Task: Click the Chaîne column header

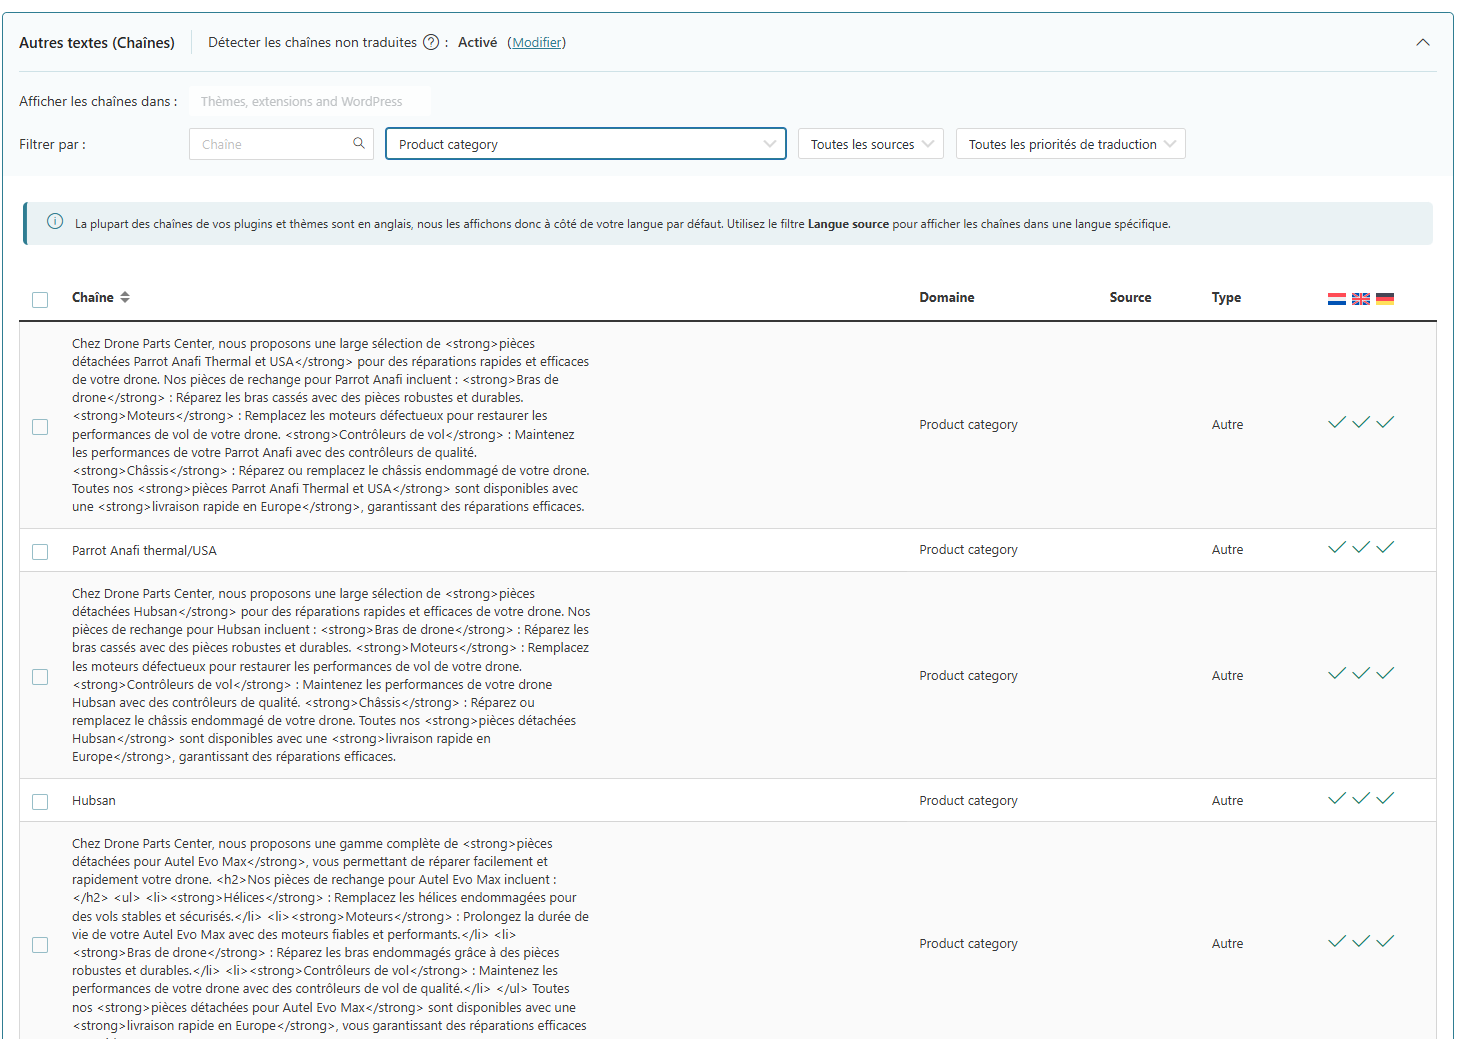Action: click(93, 297)
